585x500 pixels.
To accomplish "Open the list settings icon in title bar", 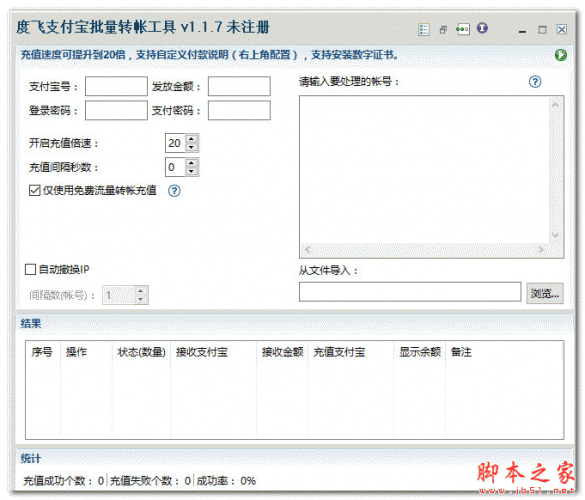I will pyautogui.click(x=424, y=29).
